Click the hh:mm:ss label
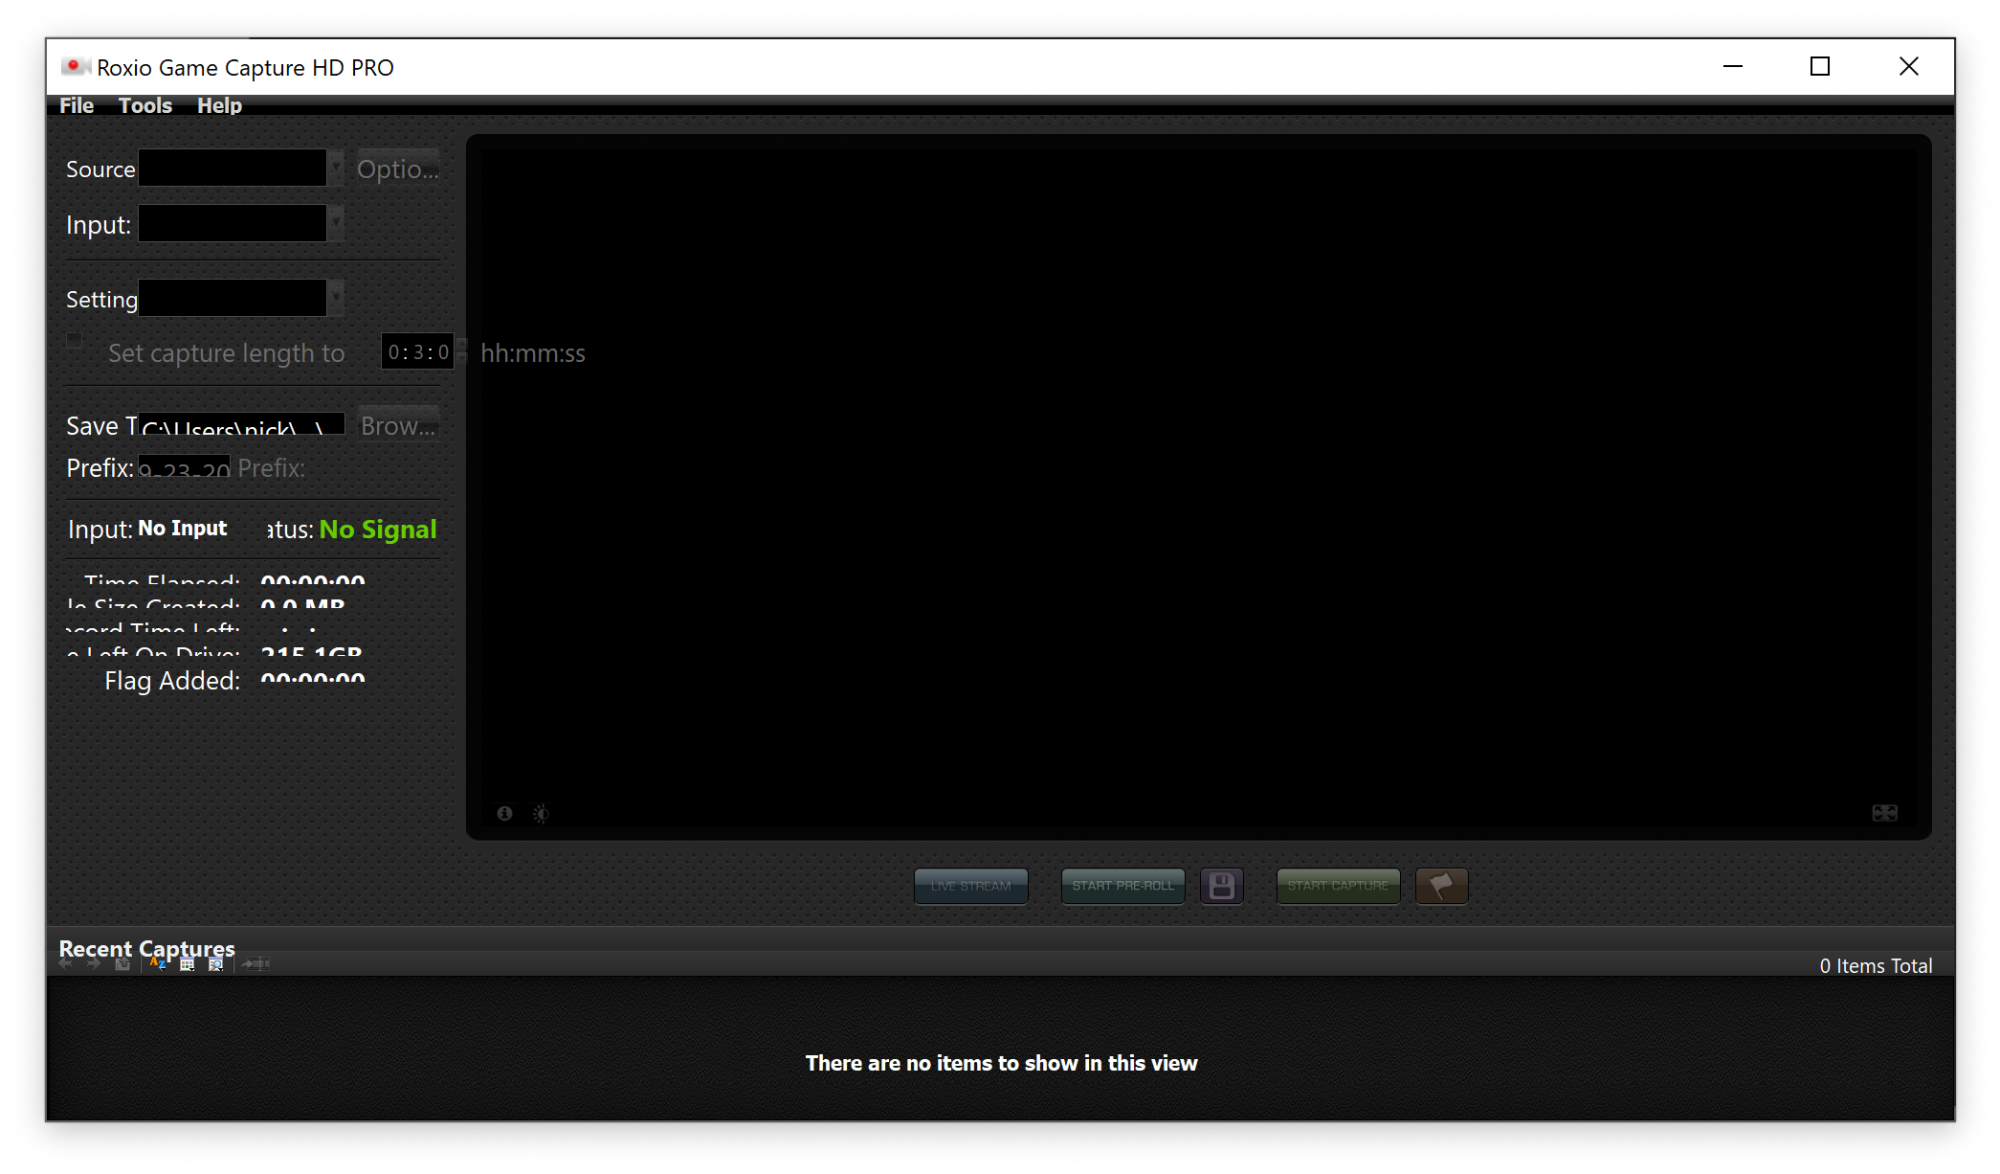The image size is (2000, 1174). [533, 353]
